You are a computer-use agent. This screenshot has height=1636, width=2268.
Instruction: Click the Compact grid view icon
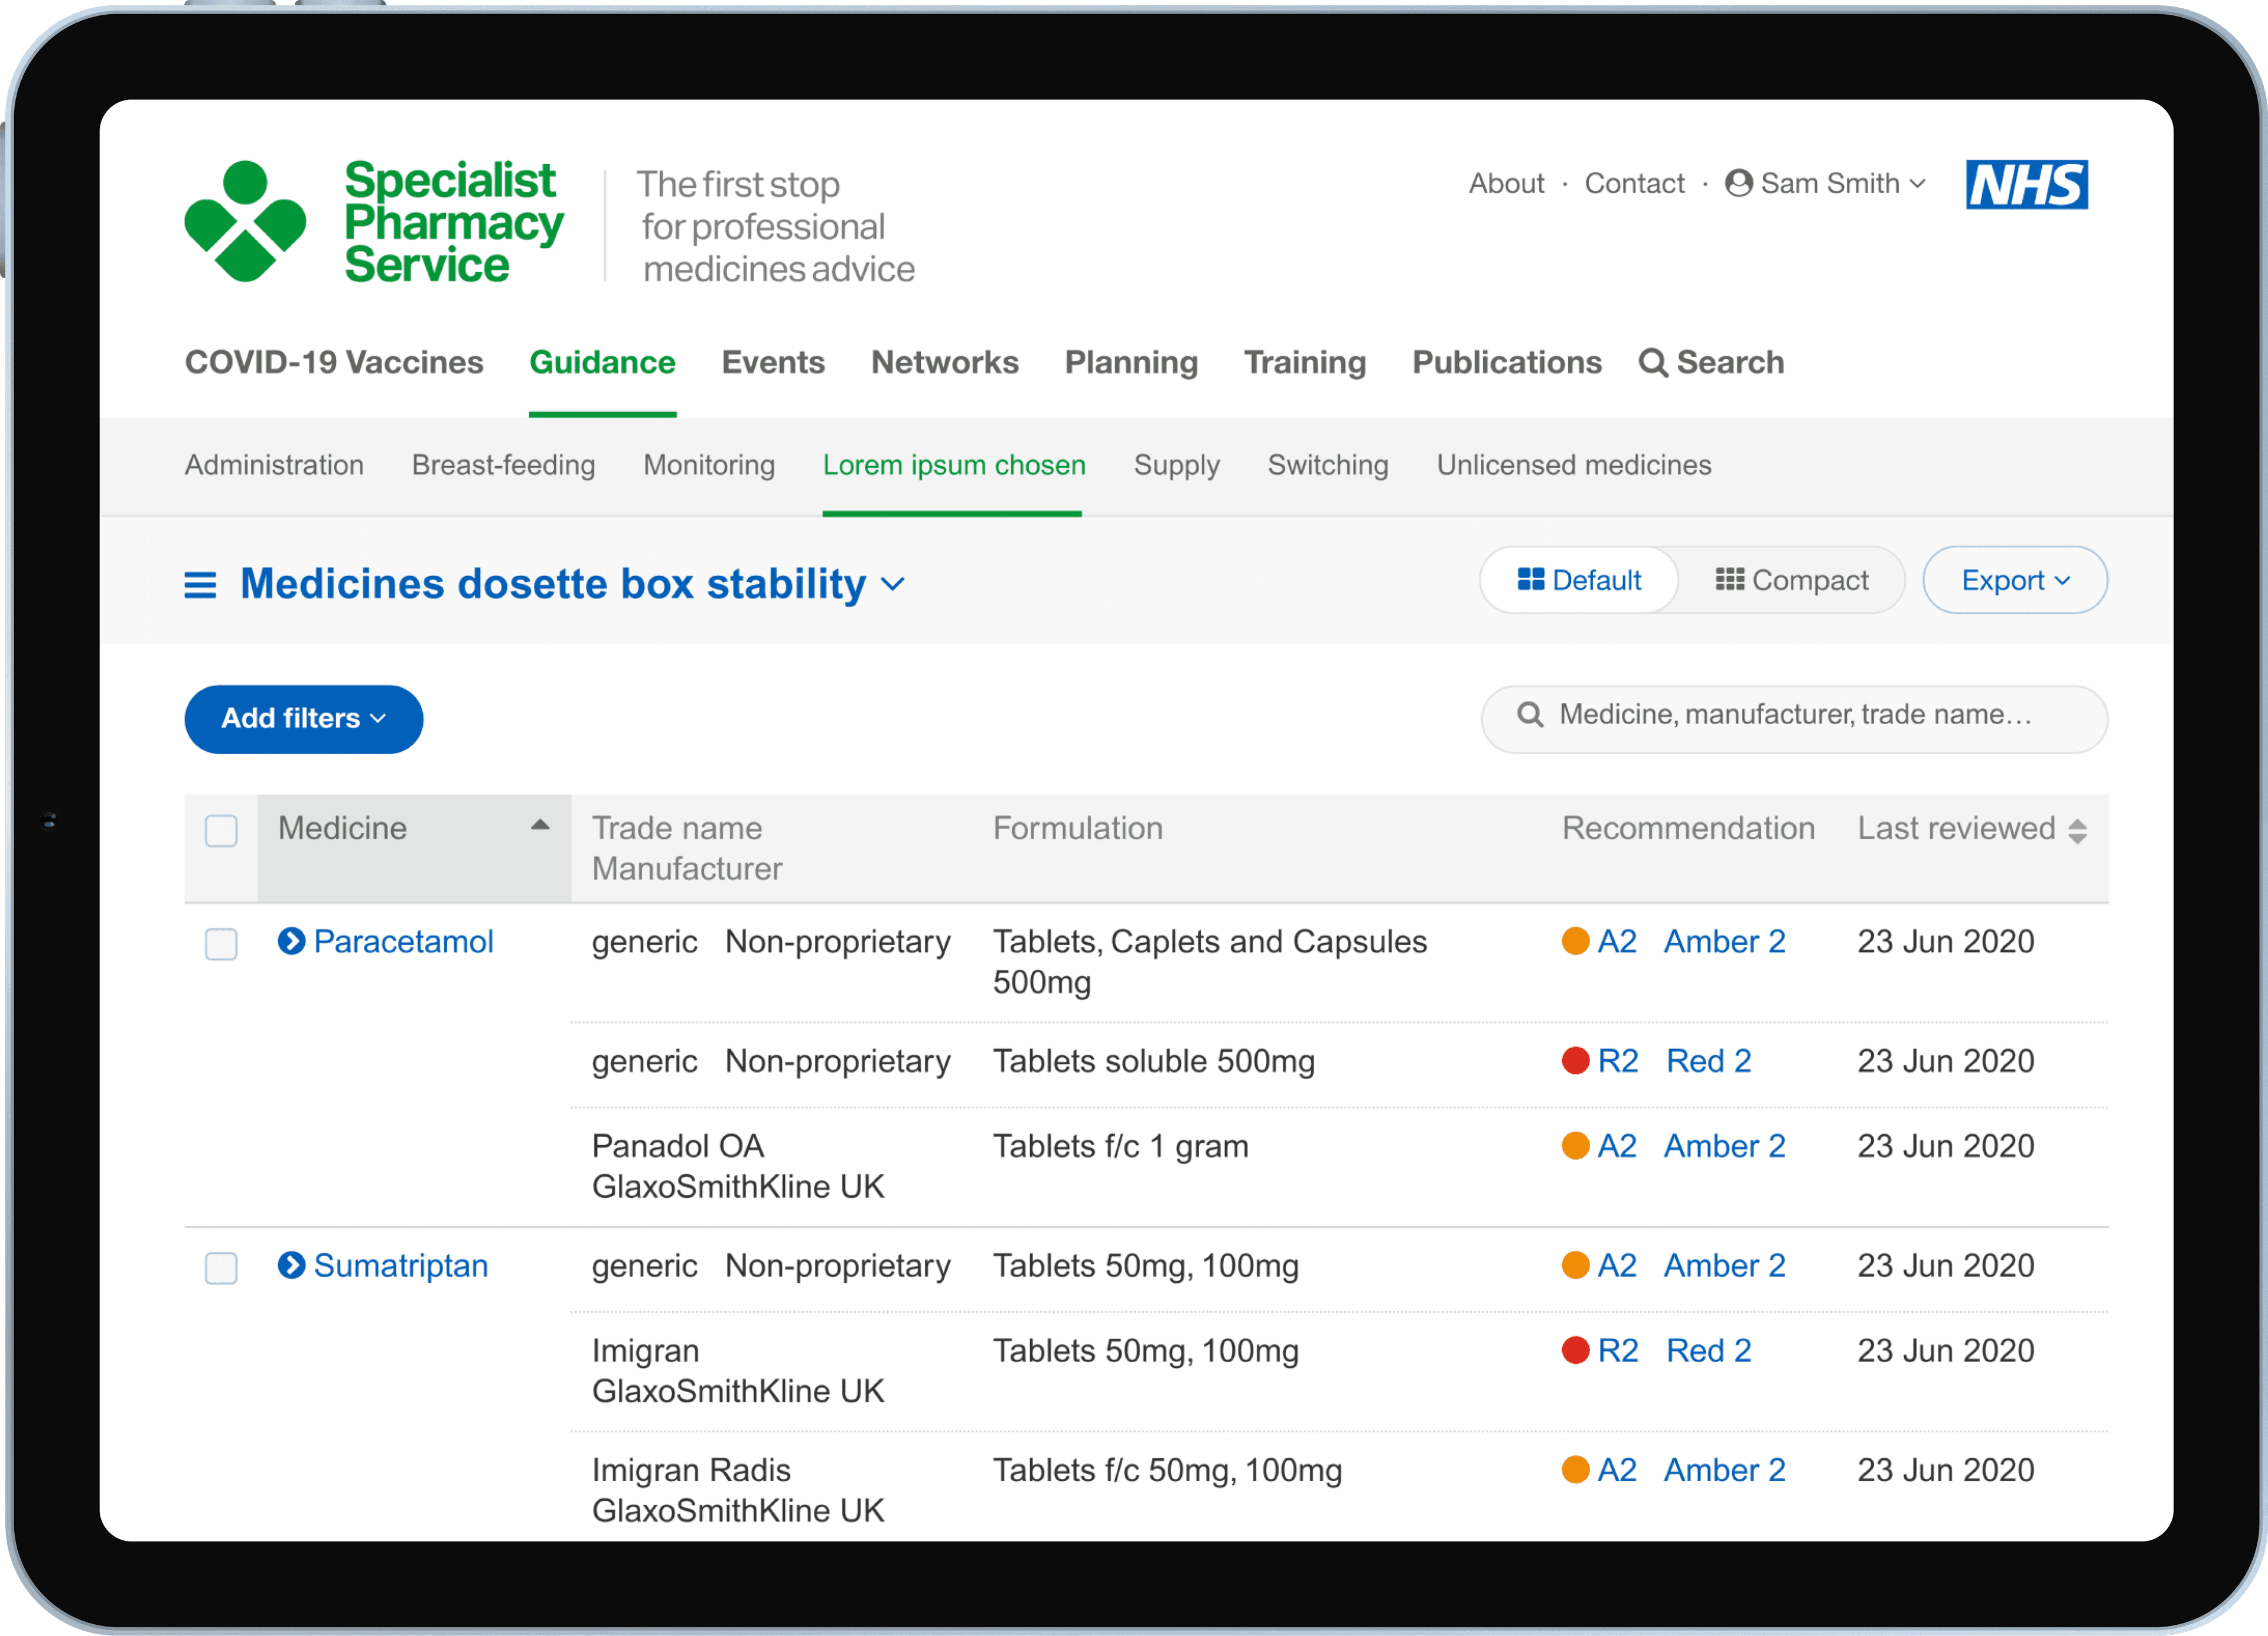coord(1729,579)
